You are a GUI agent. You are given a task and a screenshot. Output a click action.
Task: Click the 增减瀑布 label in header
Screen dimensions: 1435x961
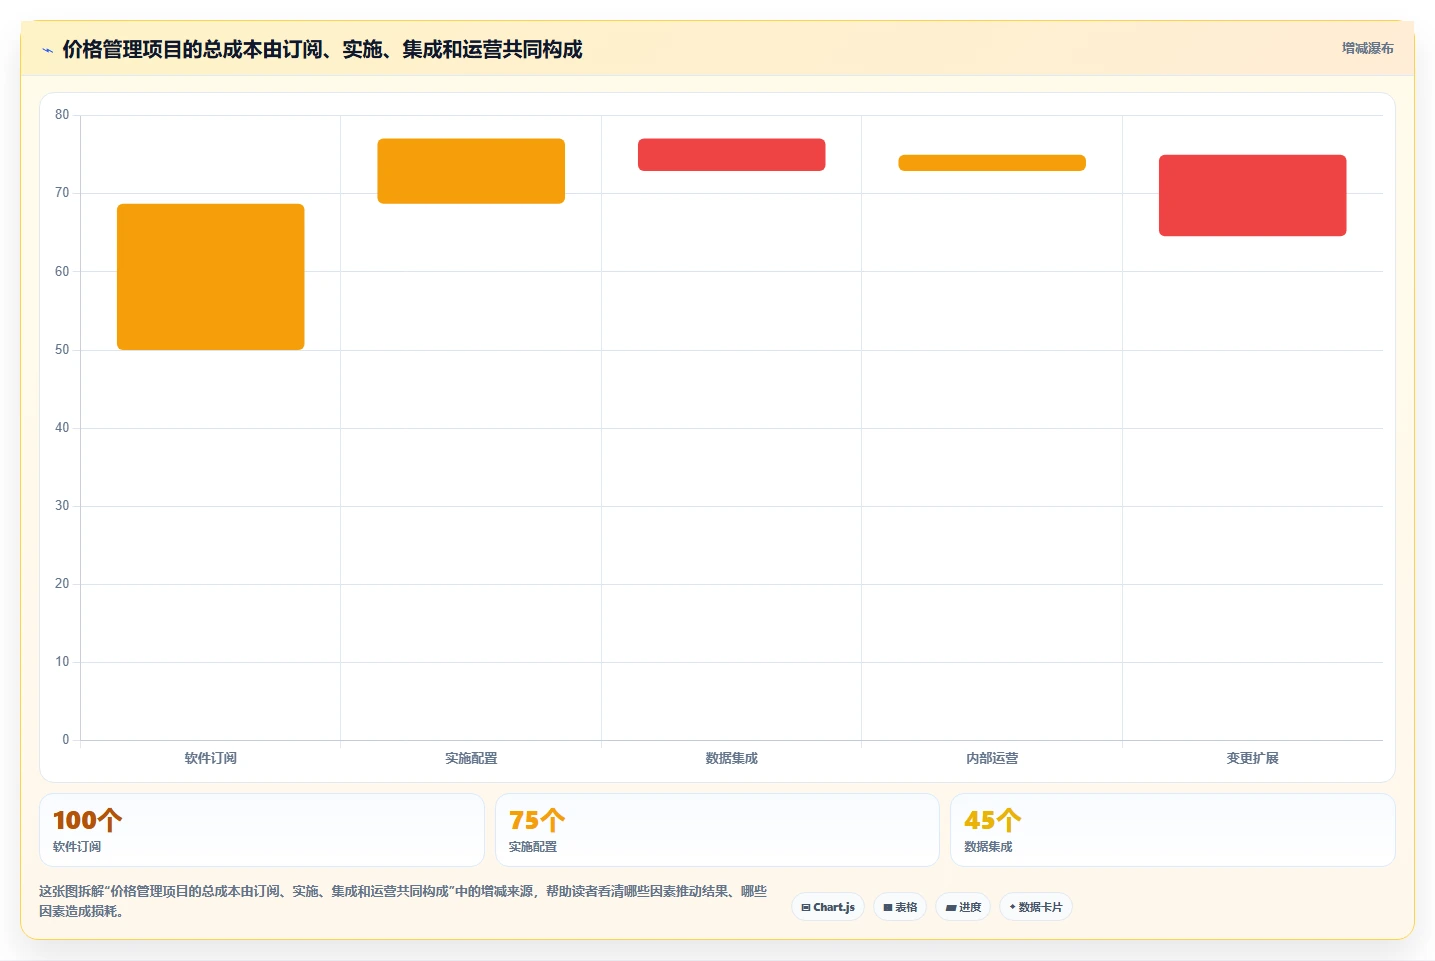pyautogui.click(x=1367, y=48)
